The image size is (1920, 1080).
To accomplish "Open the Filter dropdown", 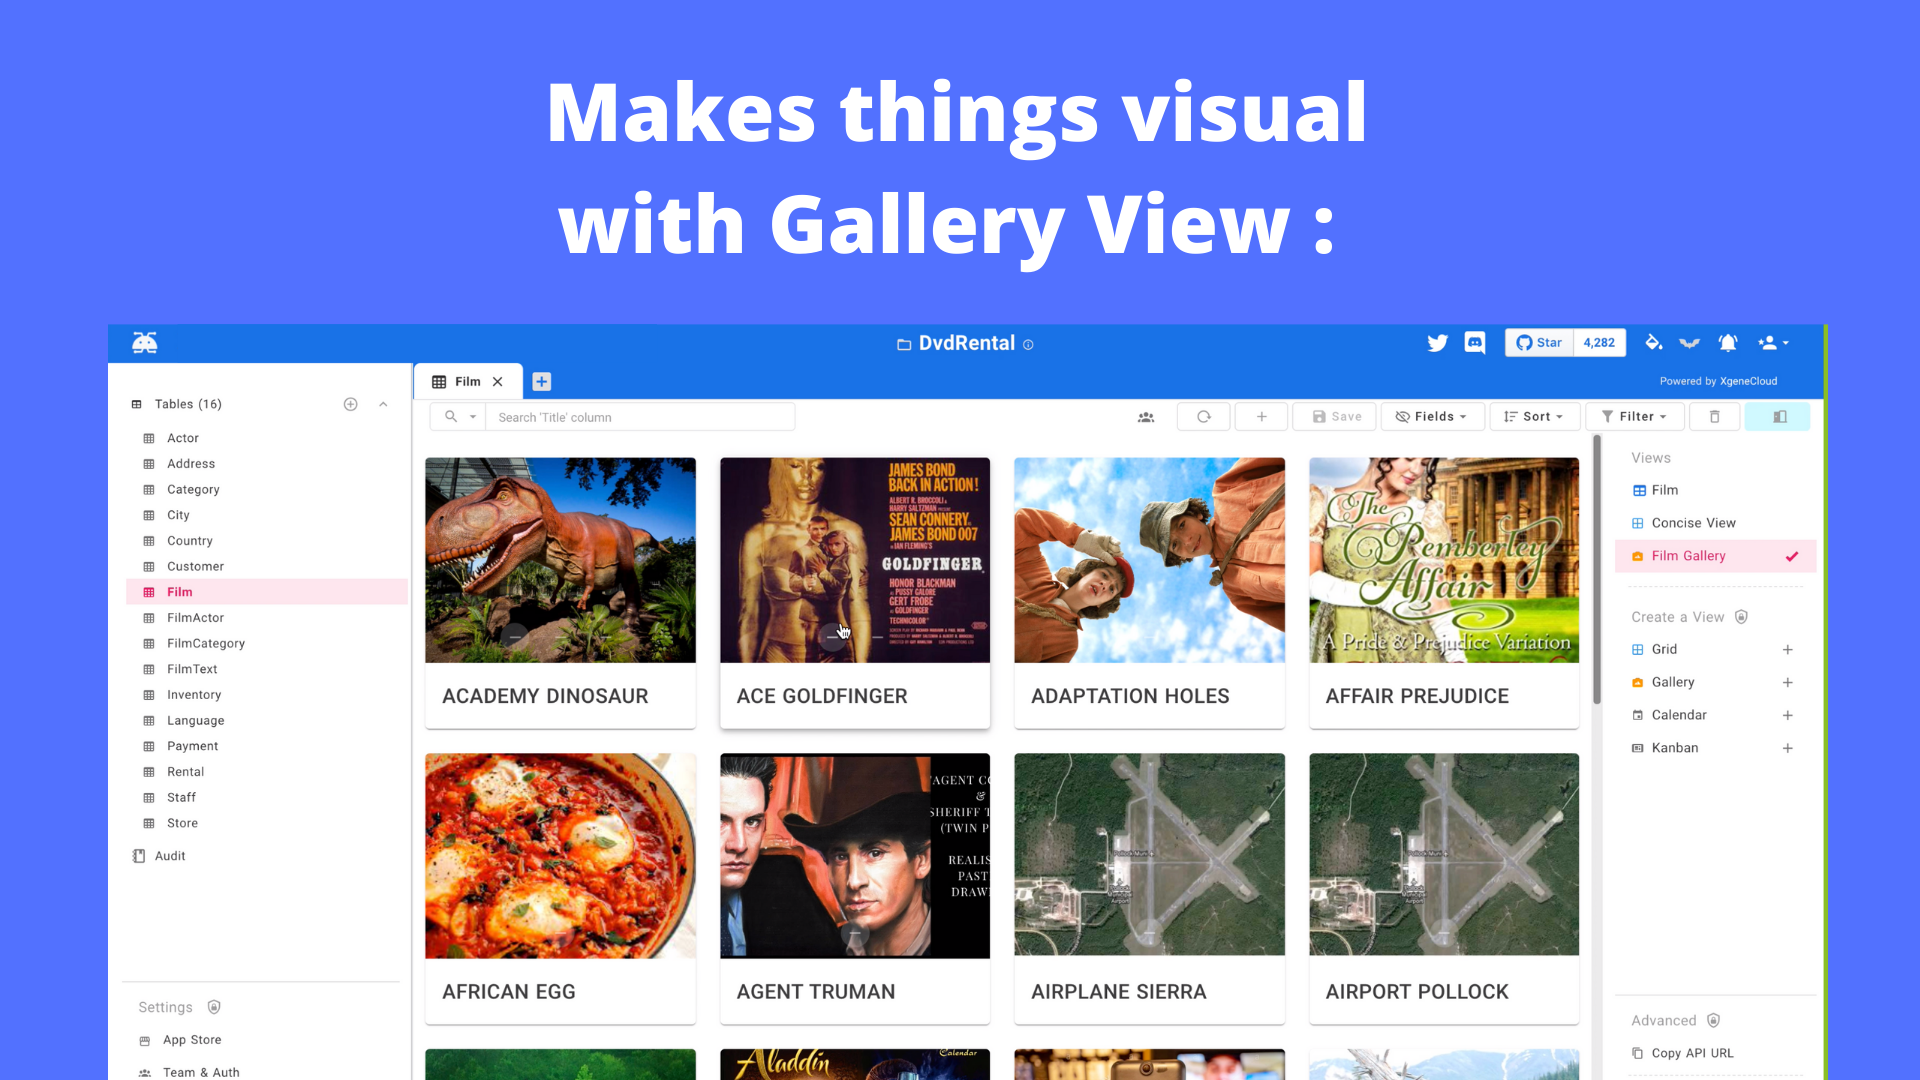I will [x=1634, y=416].
